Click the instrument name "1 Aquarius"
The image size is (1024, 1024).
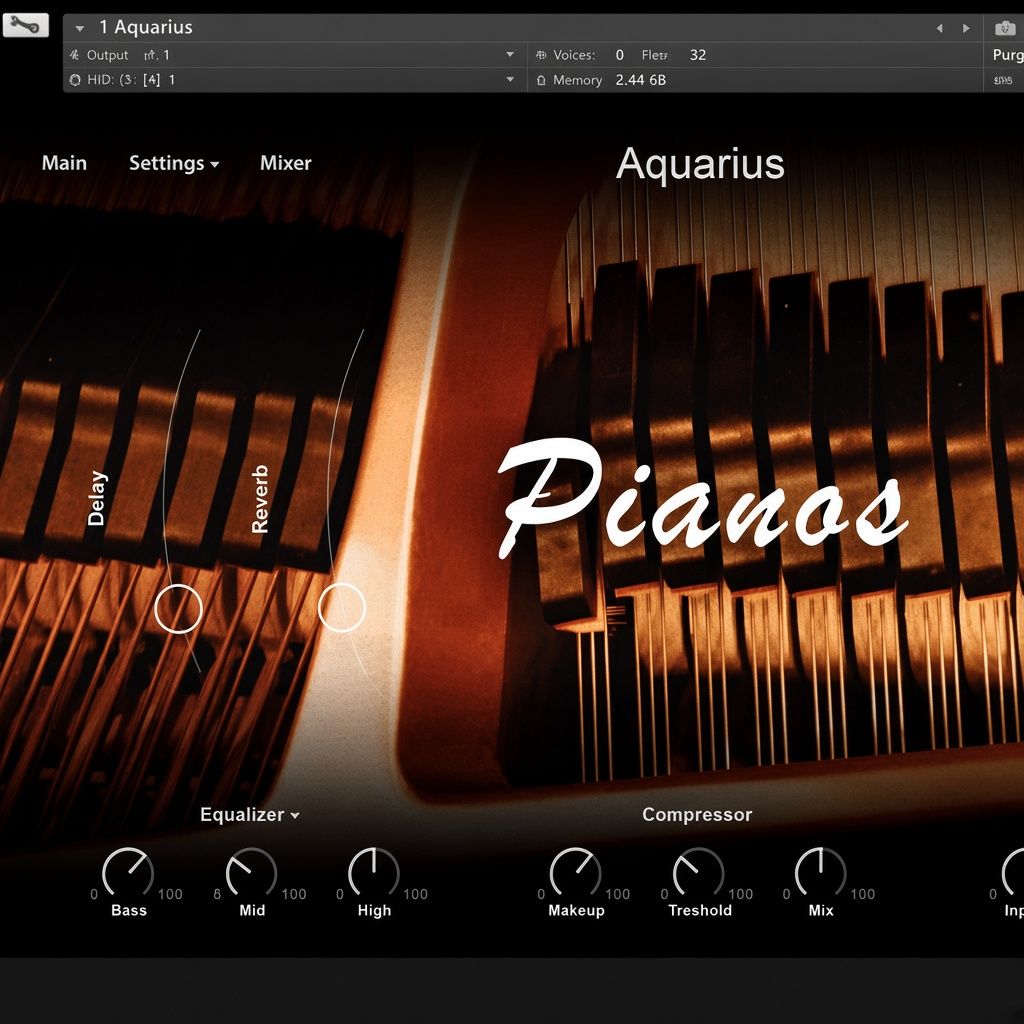click(x=146, y=27)
